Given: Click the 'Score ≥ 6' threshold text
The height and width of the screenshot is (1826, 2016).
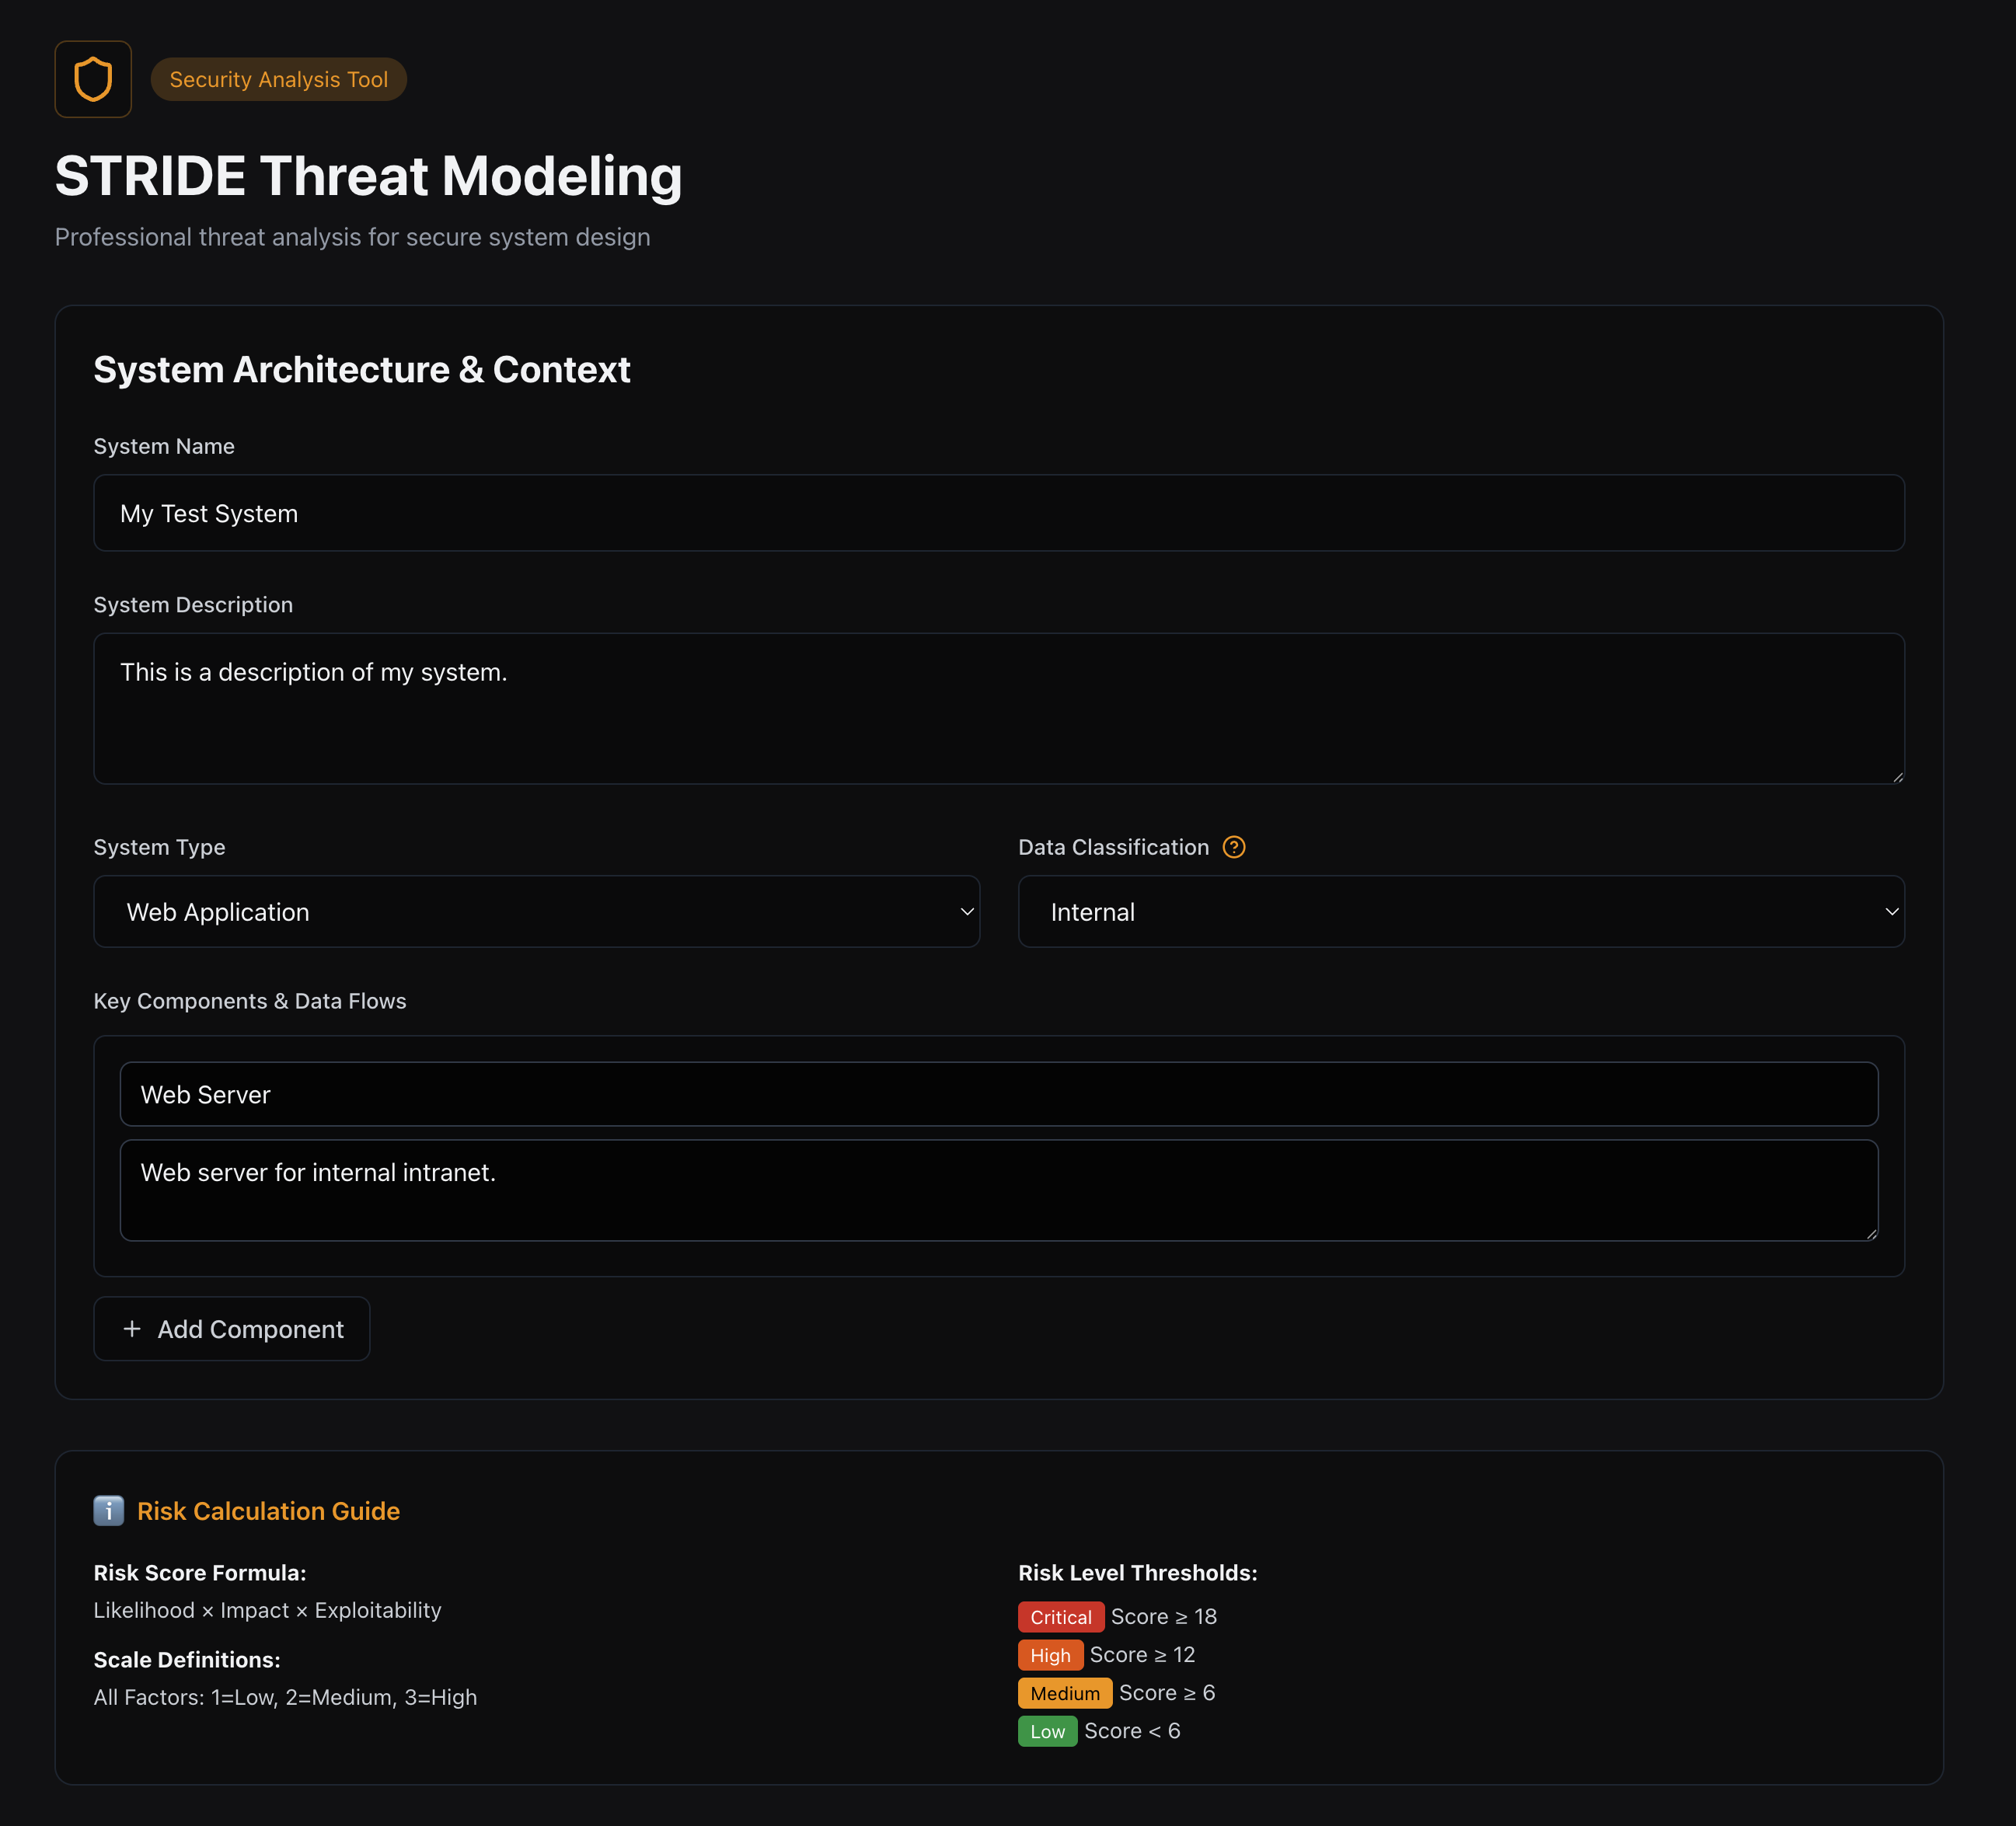Looking at the screenshot, I should pos(1167,1693).
